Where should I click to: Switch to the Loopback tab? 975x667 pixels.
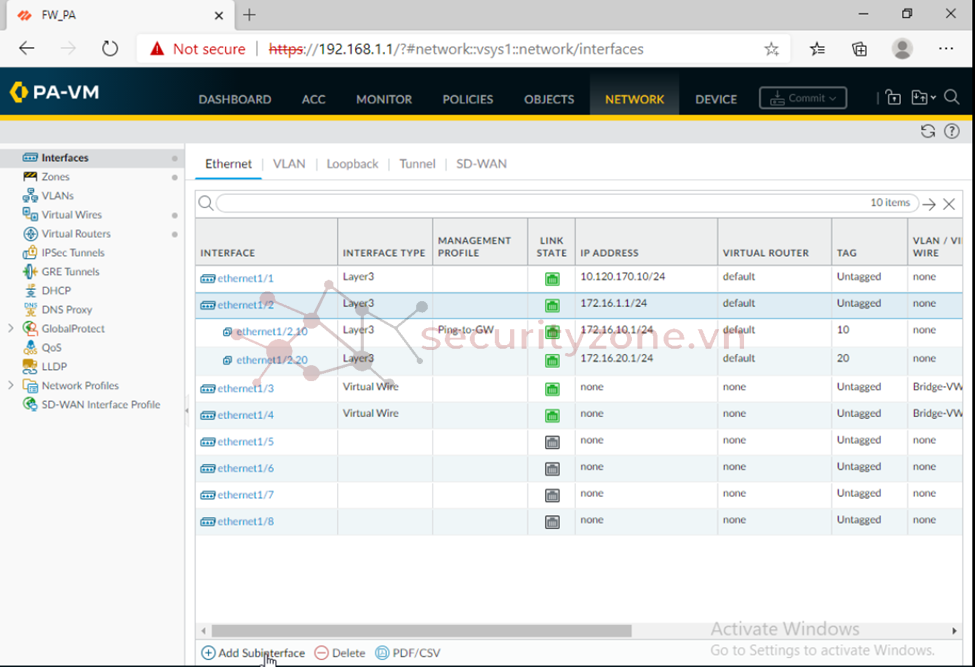(x=352, y=163)
